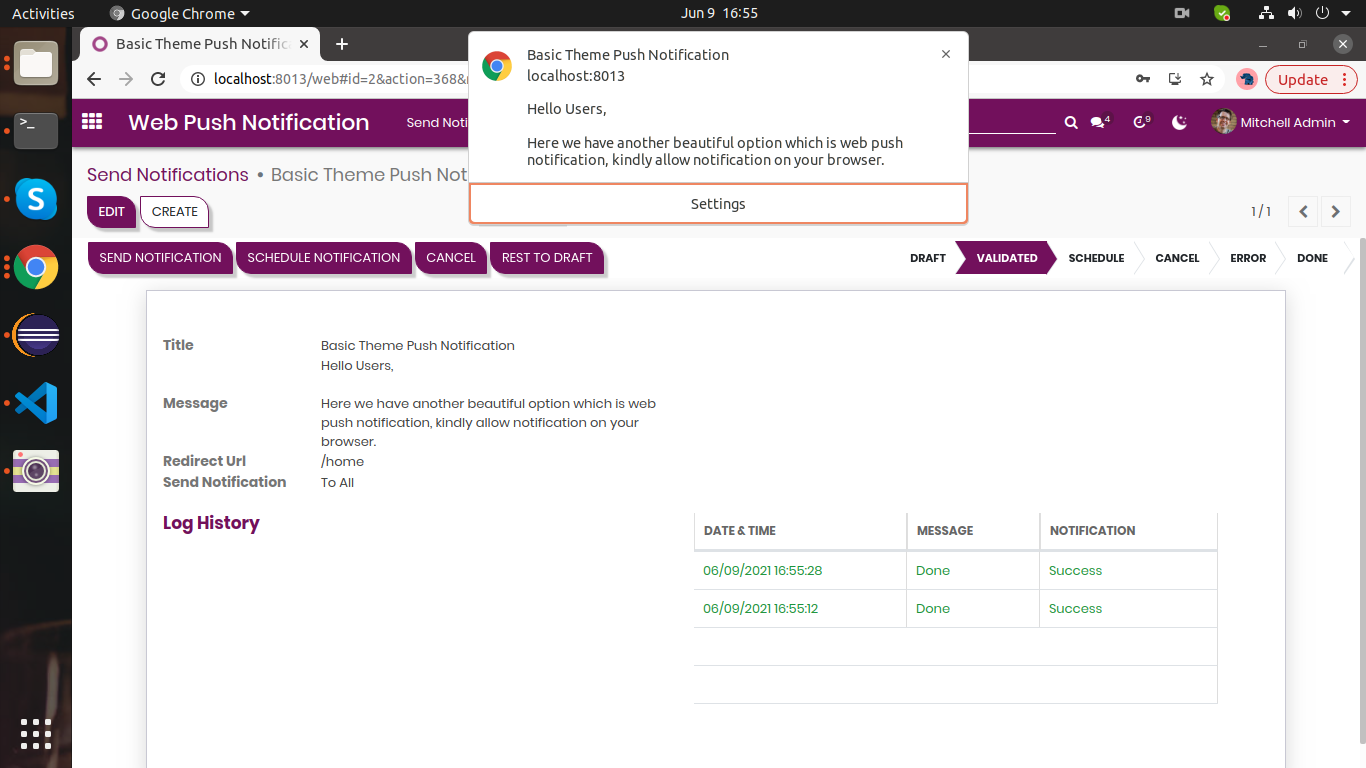This screenshot has height=768, width=1366.
Task: Bookmark this page with star icon
Action: pos(1207,79)
